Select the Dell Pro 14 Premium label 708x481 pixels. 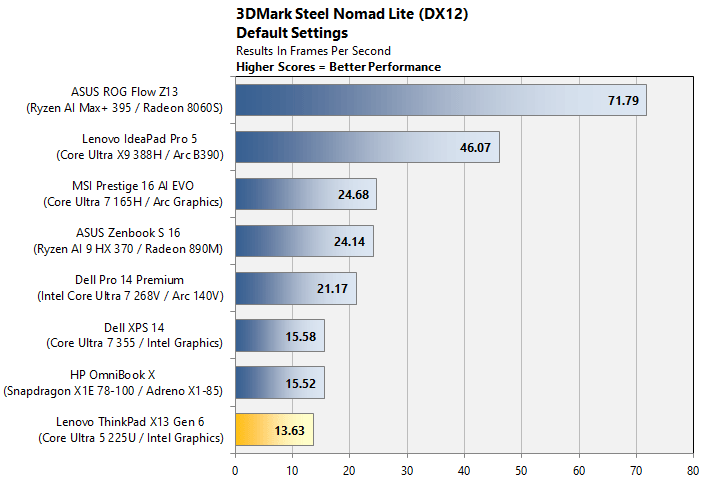click(x=129, y=280)
